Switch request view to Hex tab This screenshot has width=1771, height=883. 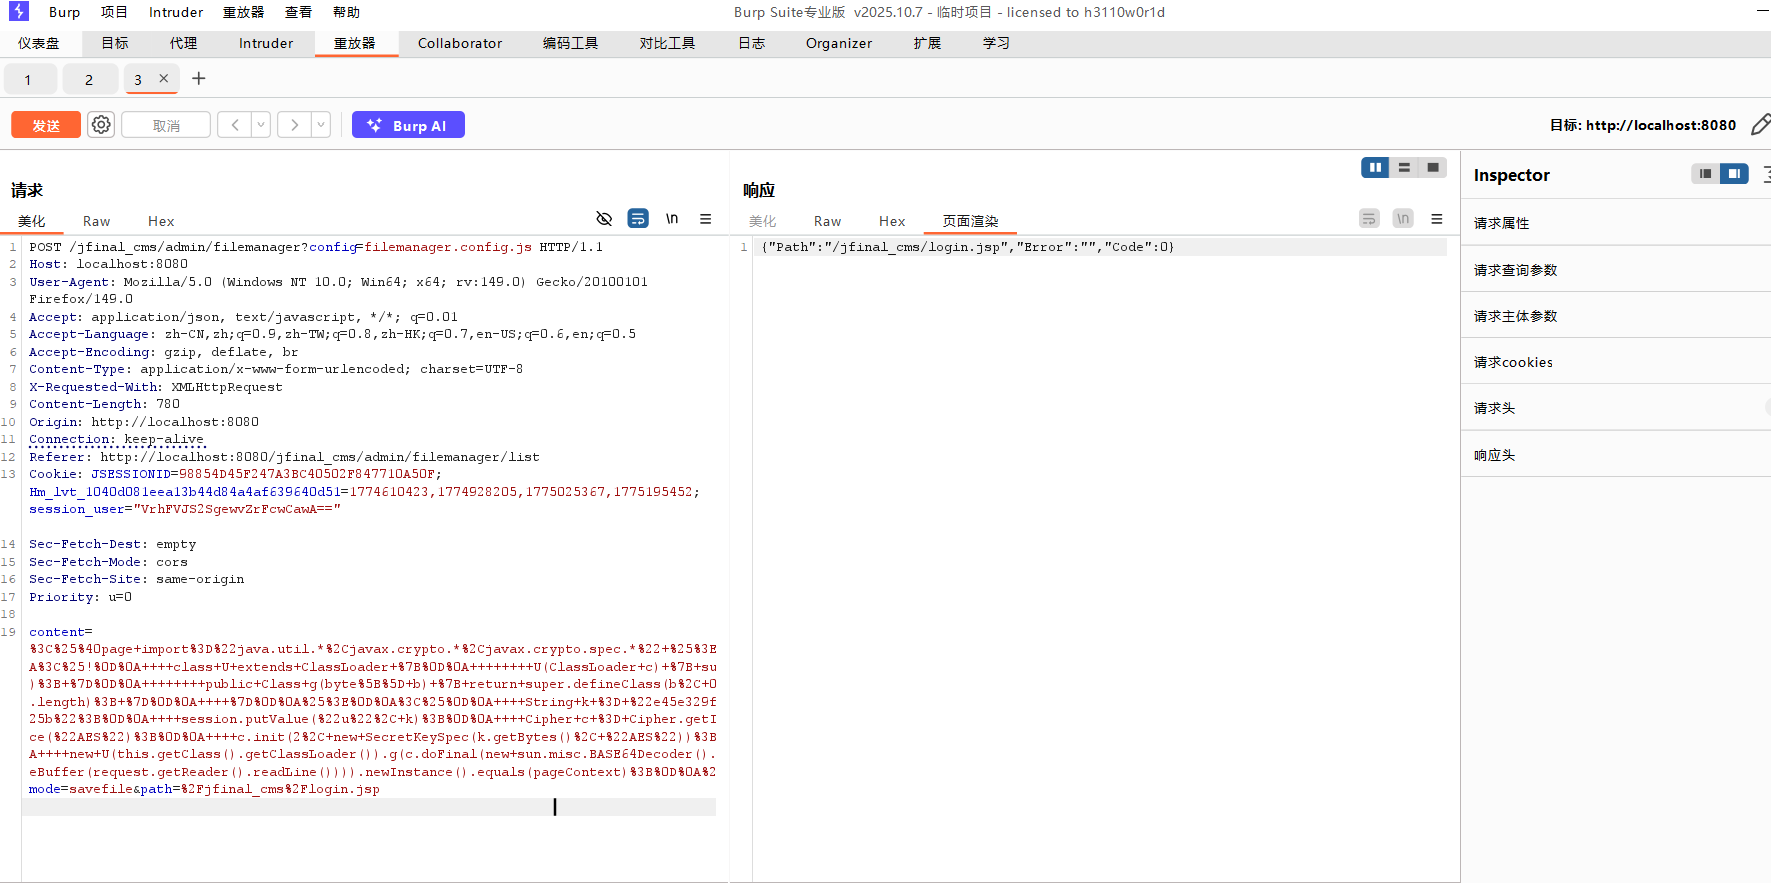[x=161, y=222]
